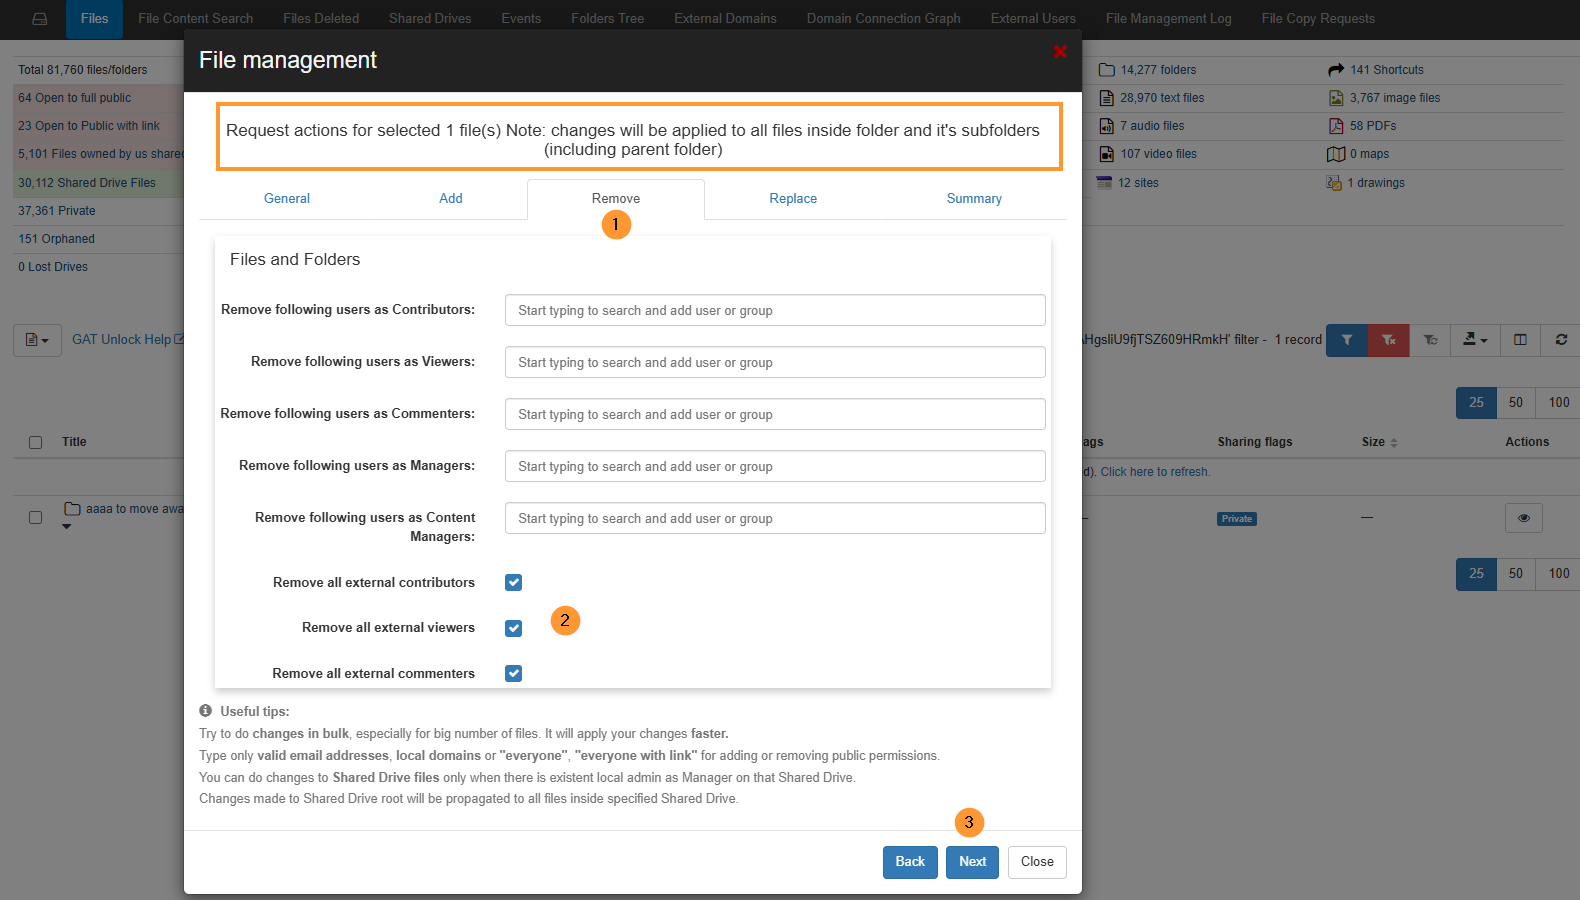Uncheck Remove all external contributors
The width and height of the screenshot is (1580, 900).
(x=513, y=582)
